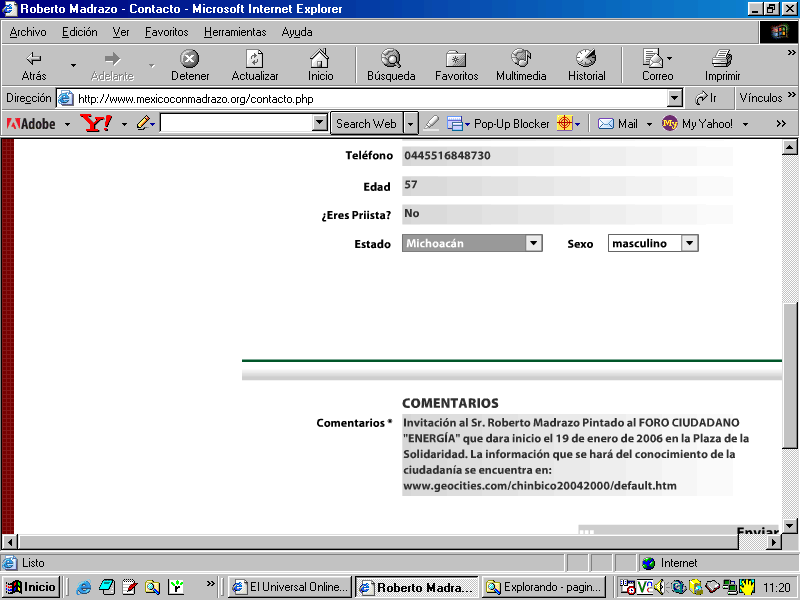Screen dimensions: 800x600
Task: Refresh page with Actualizar icon
Action: point(255,59)
